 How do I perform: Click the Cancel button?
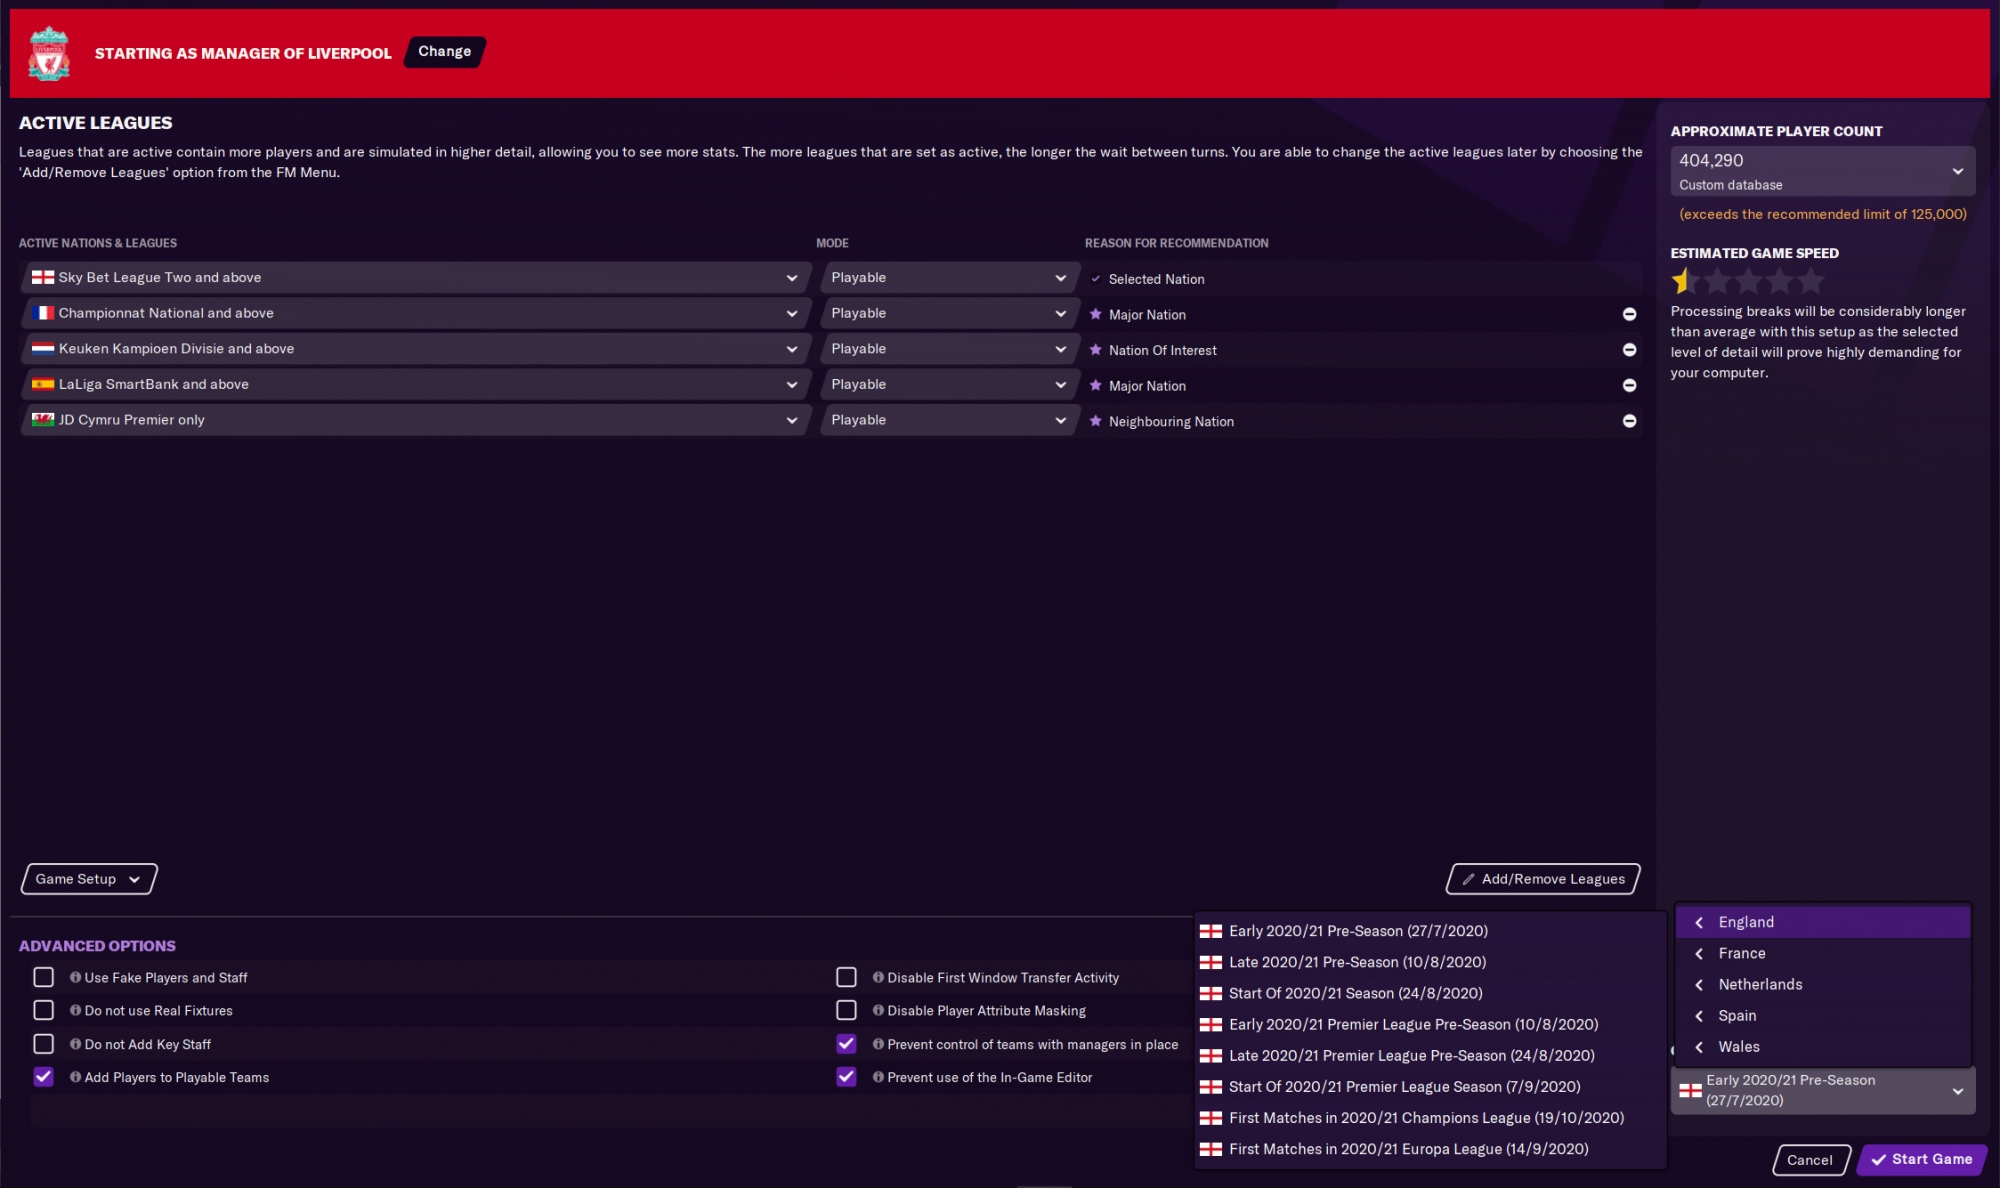click(1810, 1158)
